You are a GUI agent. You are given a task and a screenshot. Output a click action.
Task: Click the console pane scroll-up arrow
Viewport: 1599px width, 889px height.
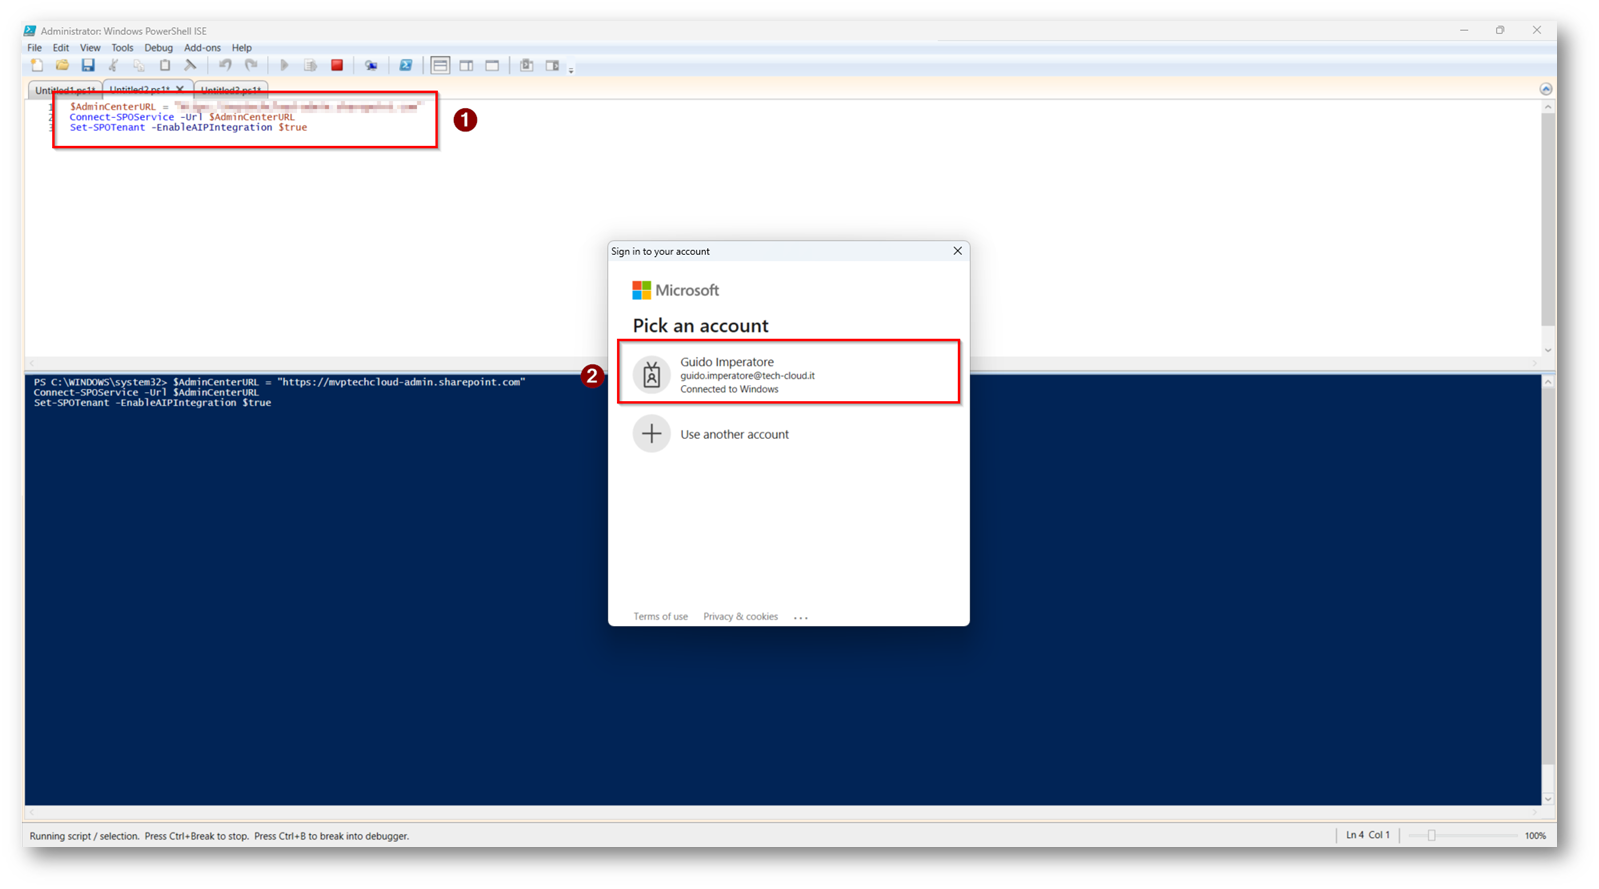tap(1548, 382)
